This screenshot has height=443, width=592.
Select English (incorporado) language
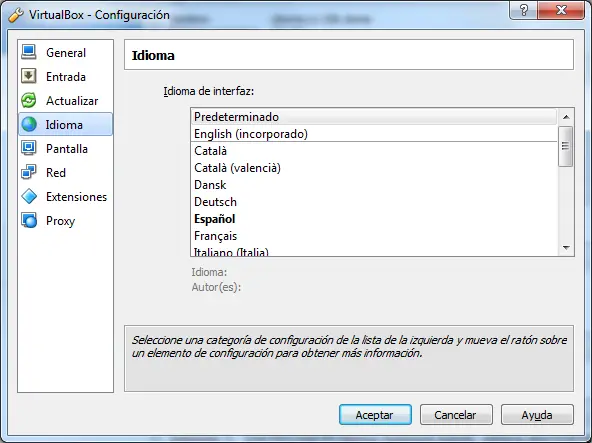[374, 134]
